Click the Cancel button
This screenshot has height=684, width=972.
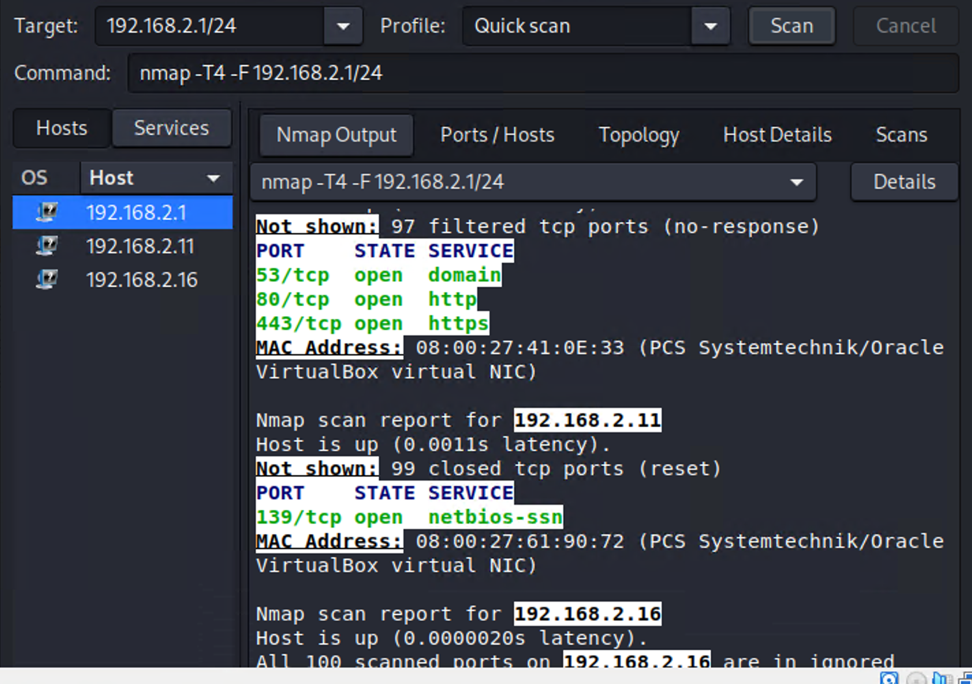coord(906,26)
